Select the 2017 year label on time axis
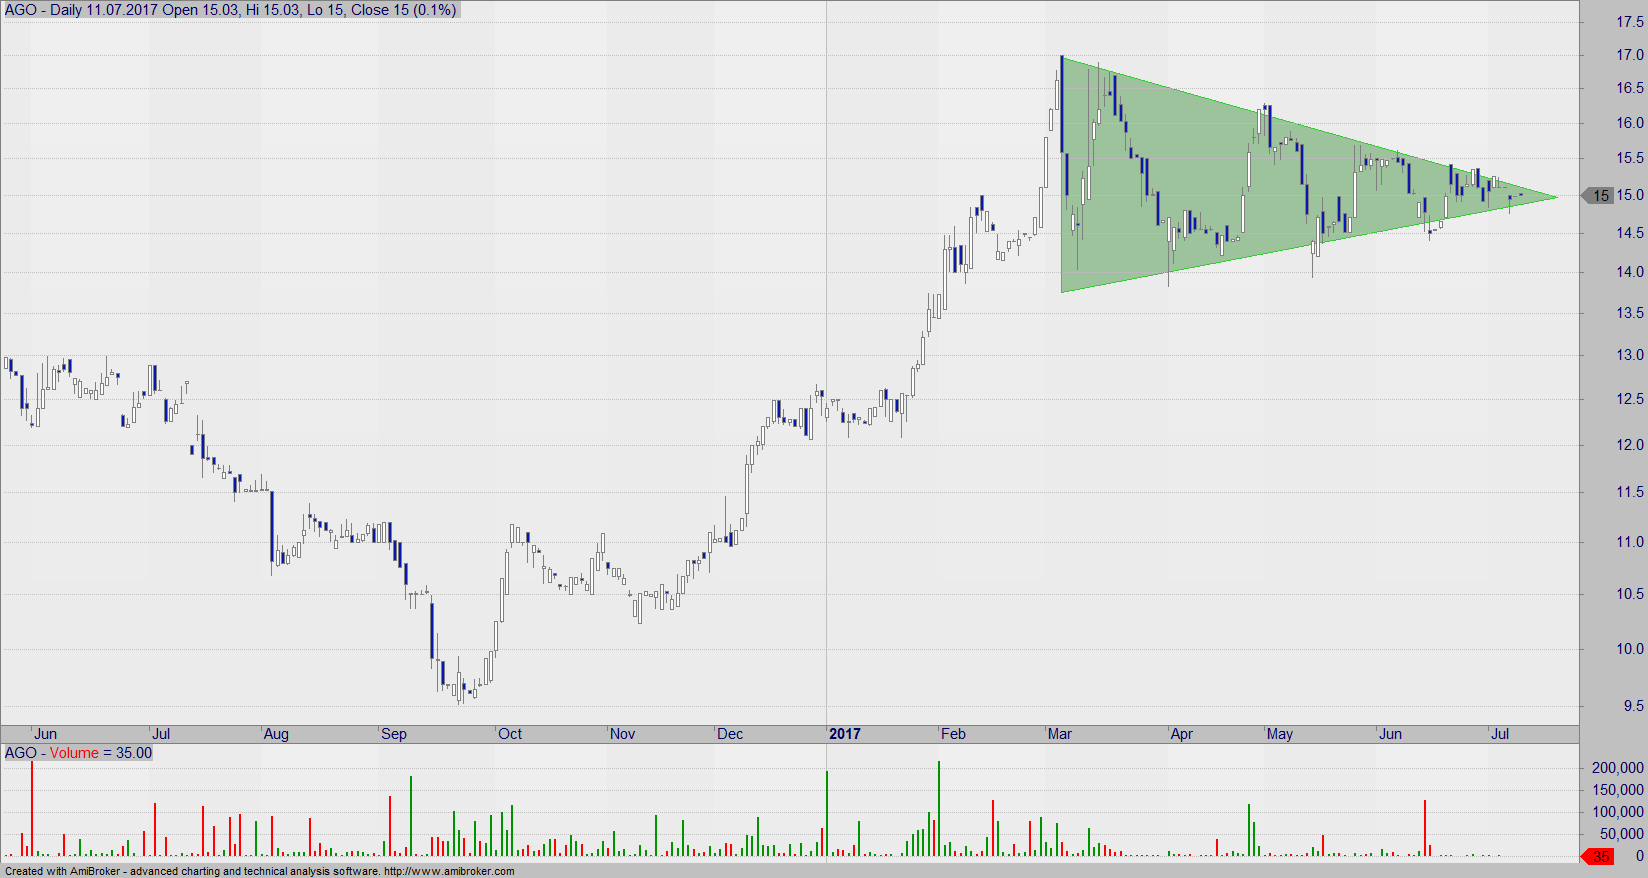The image size is (1648, 878). click(845, 734)
